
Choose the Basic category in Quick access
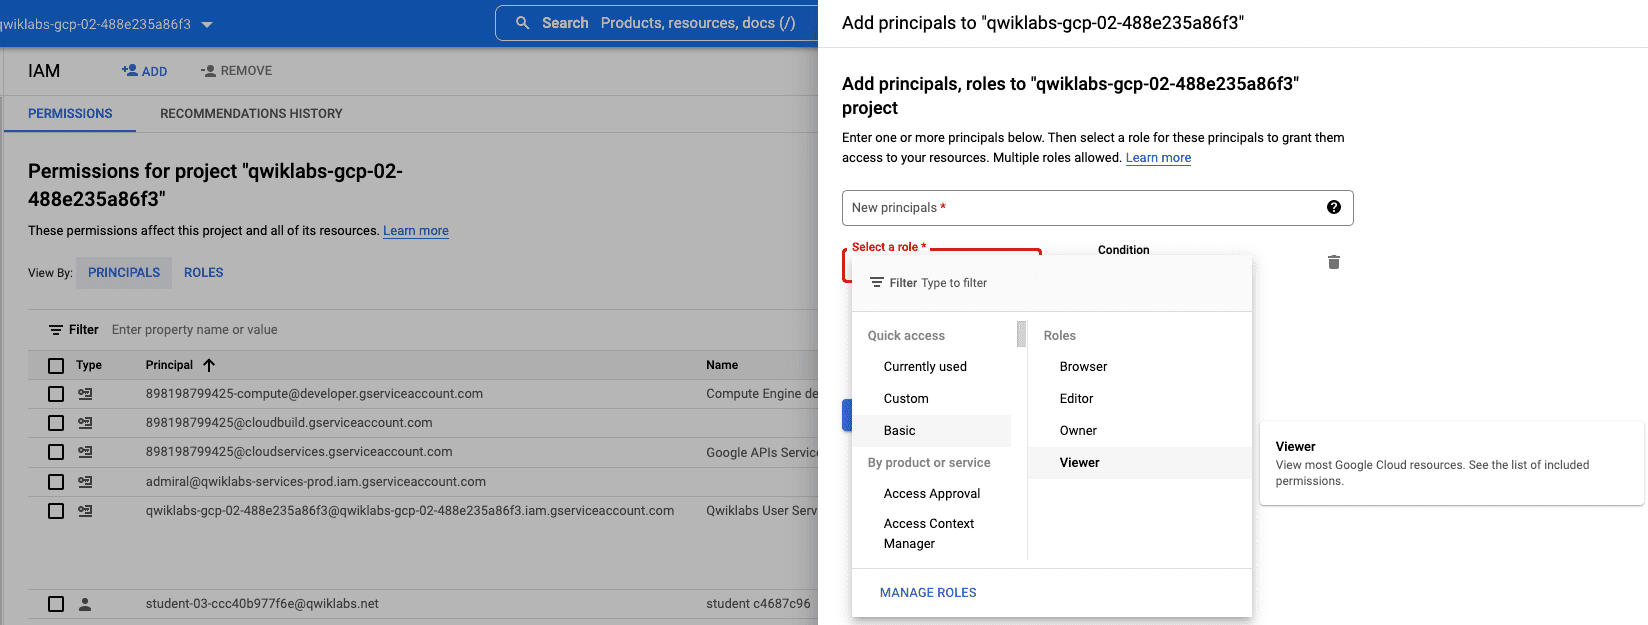pos(899,431)
